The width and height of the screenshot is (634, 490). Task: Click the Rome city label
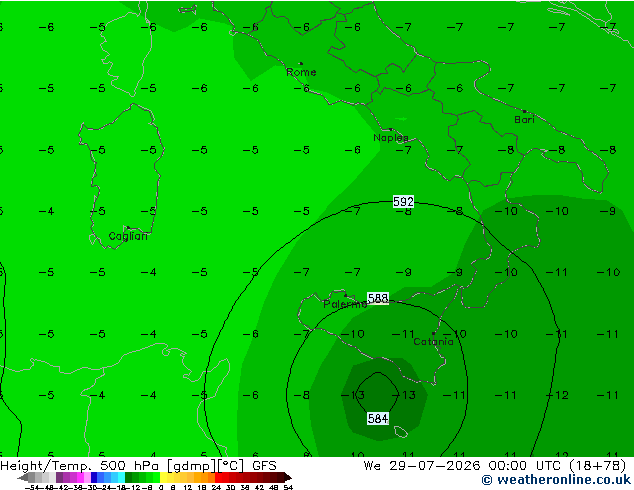tap(301, 72)
